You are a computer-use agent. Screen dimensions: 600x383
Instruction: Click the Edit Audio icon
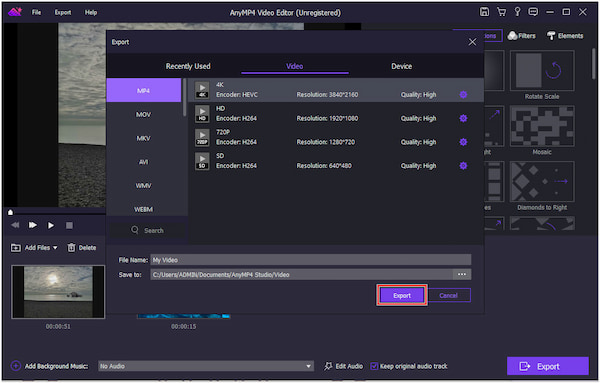coord(328,366)
